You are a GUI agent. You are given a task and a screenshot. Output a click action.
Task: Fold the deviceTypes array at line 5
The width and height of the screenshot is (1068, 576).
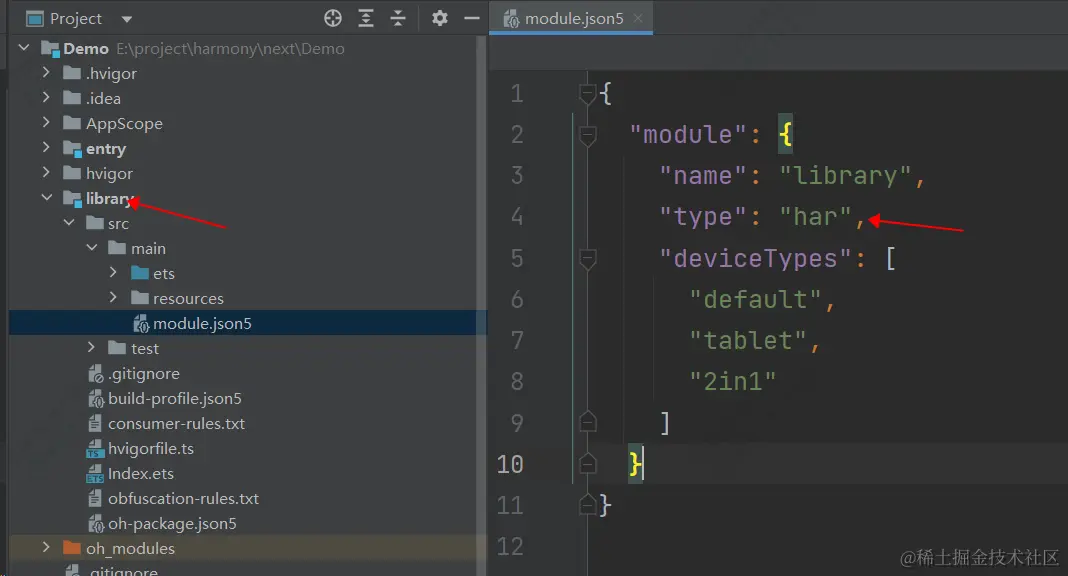tap(588, 258)
